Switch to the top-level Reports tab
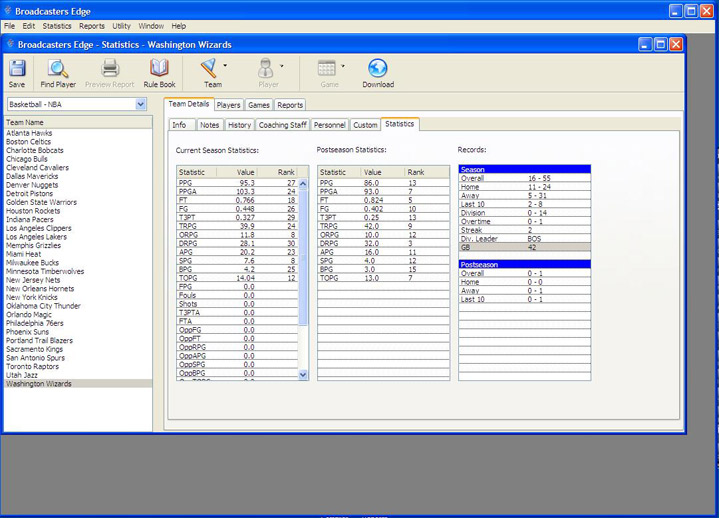This screenshot has height=518, width=719. click(x=290, y=105)
